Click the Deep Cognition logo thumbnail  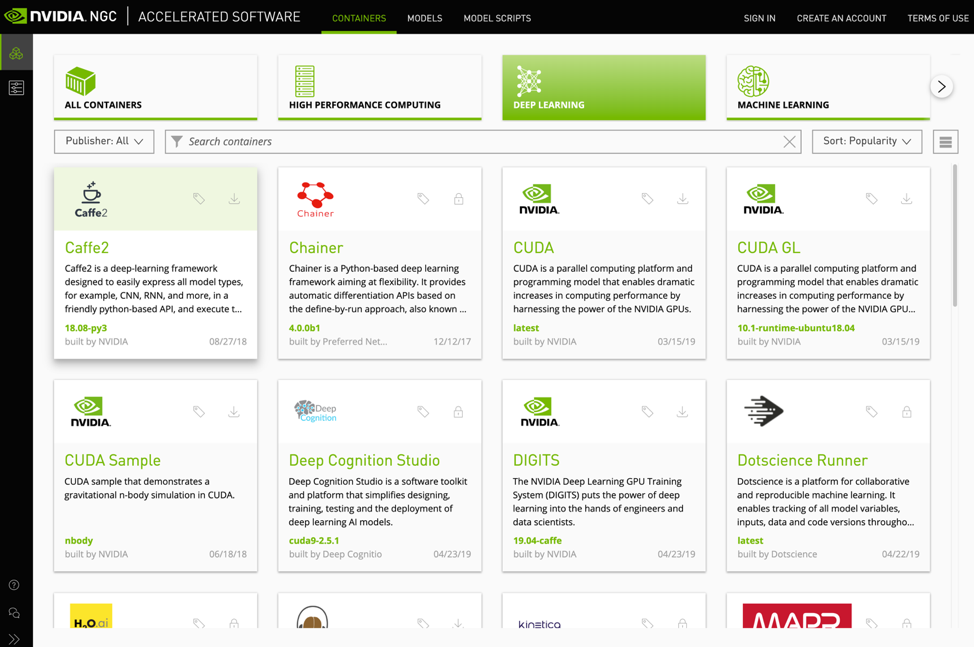(315, 411)
